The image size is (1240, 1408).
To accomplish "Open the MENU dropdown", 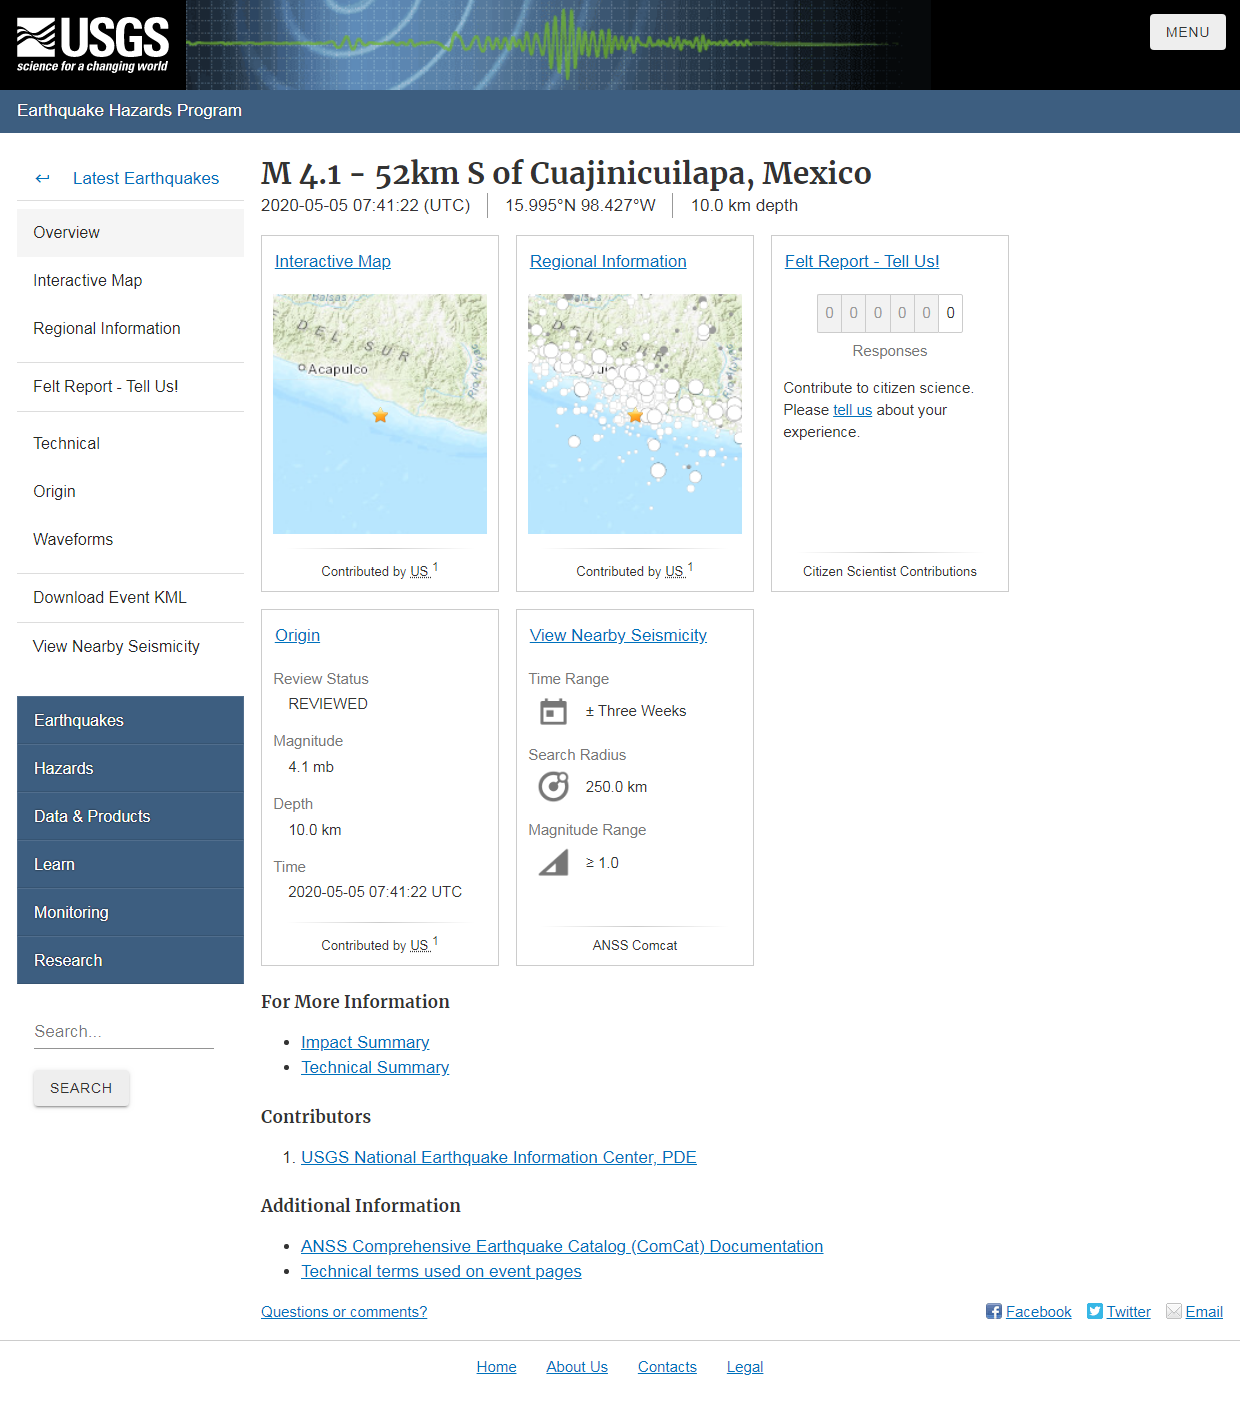I will click(1187, 31).
